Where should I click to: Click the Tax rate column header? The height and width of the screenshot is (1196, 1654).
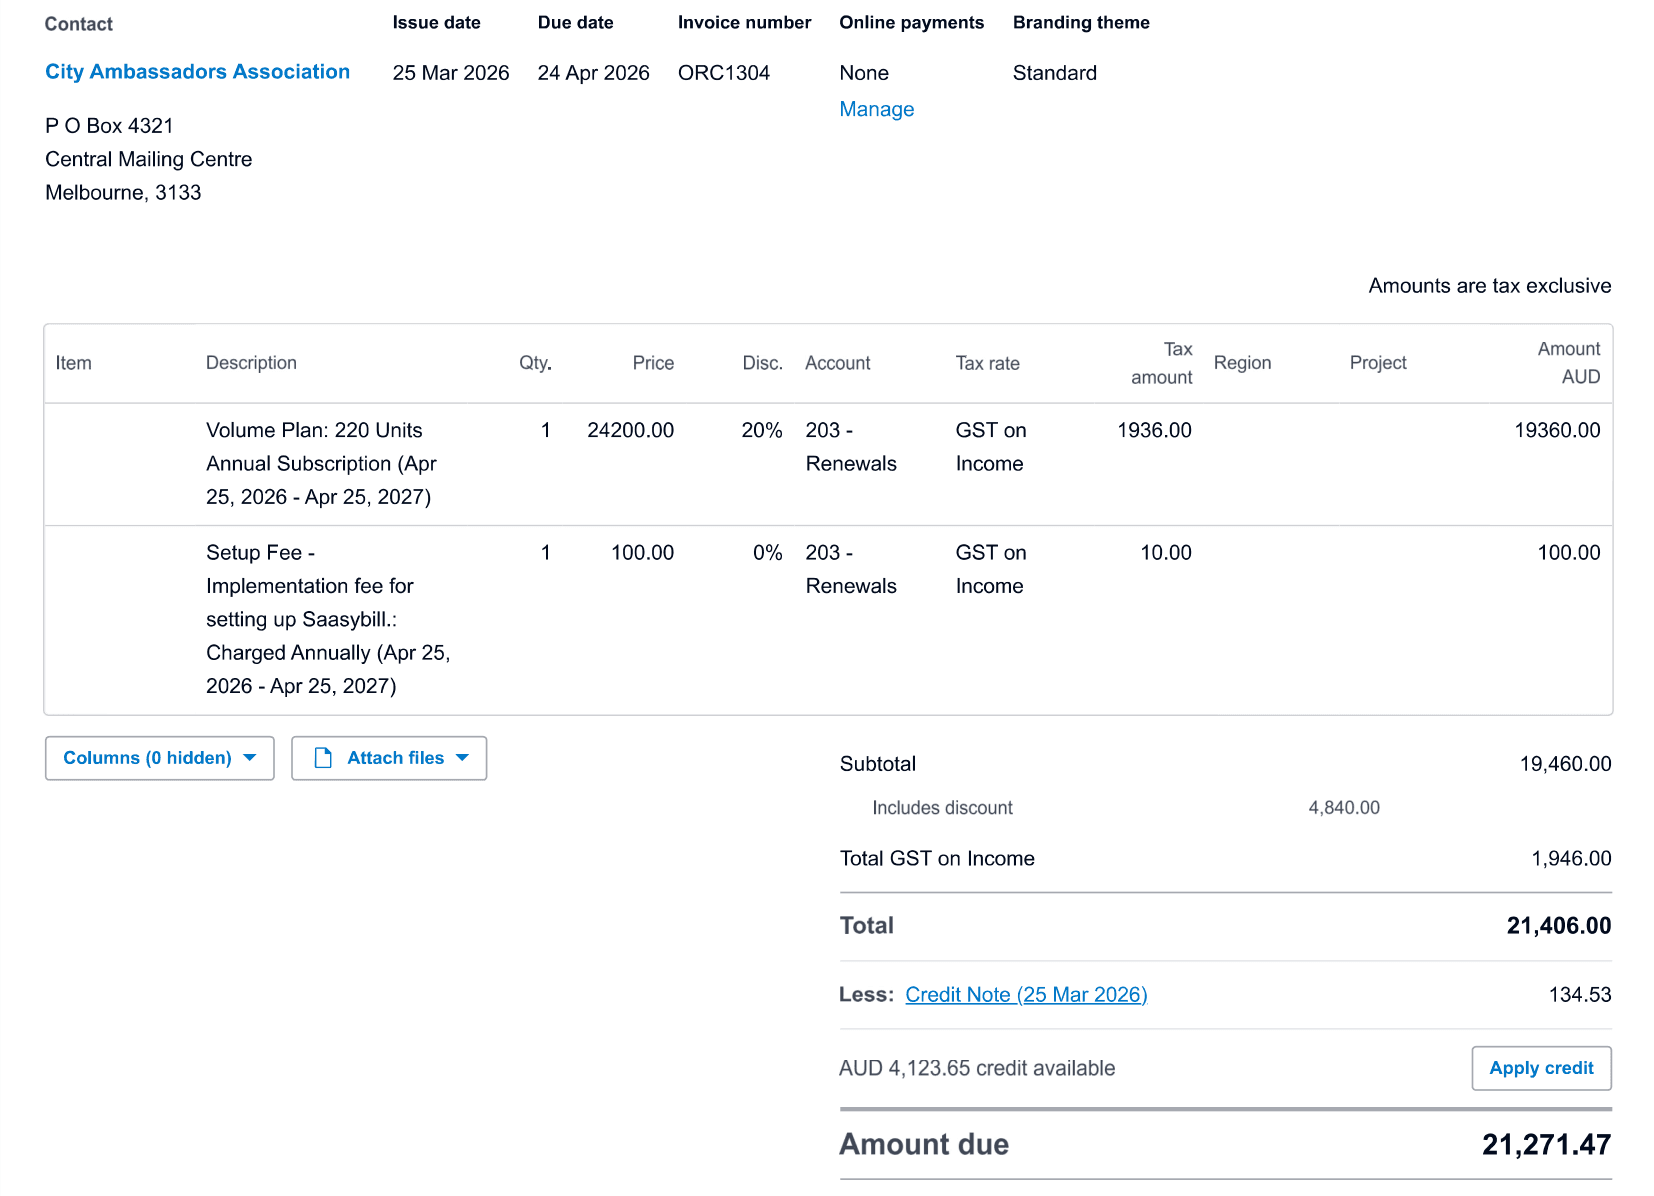pyautogui.click(x=987, y=363)
